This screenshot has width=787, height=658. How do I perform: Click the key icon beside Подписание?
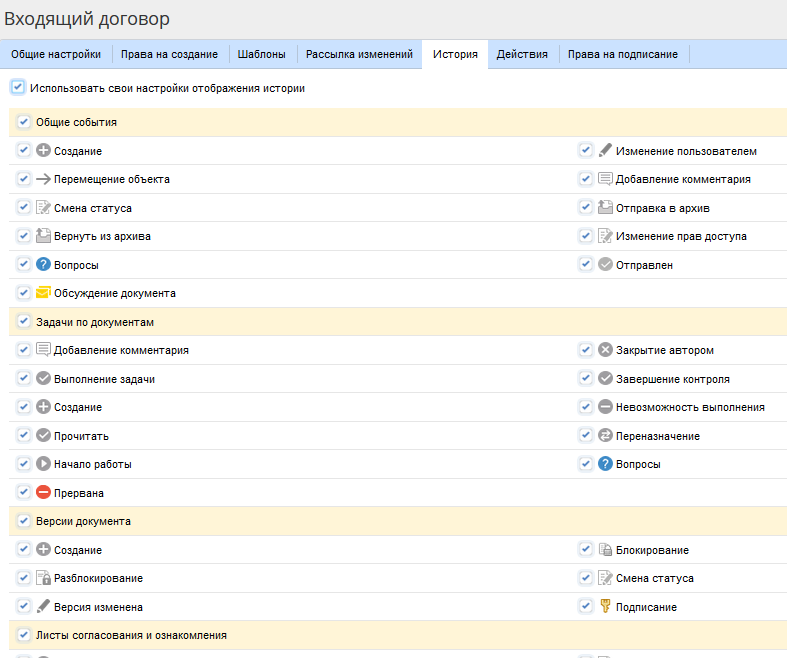pyautogui.click(x=605, y=607)
